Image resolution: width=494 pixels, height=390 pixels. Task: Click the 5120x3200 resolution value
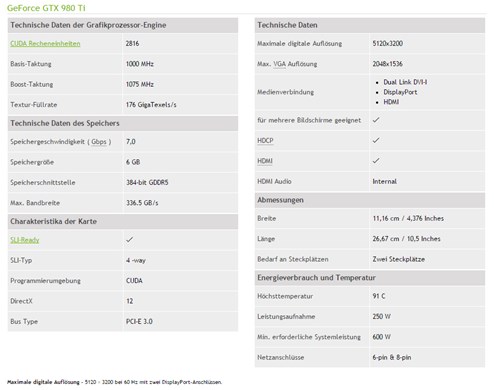(388, 43)
